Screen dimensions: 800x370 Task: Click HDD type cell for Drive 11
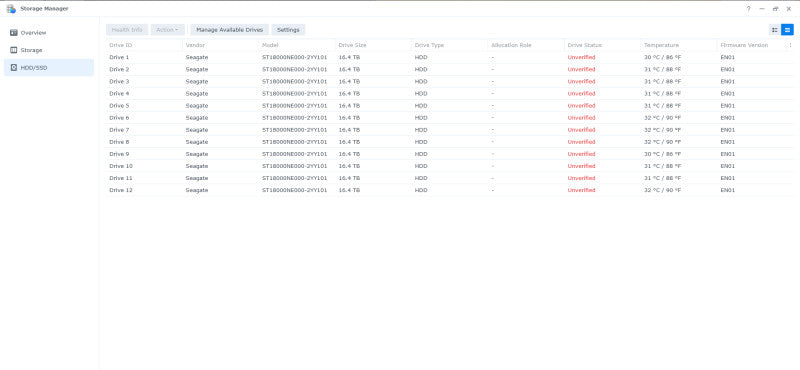[x=421, y=178]
